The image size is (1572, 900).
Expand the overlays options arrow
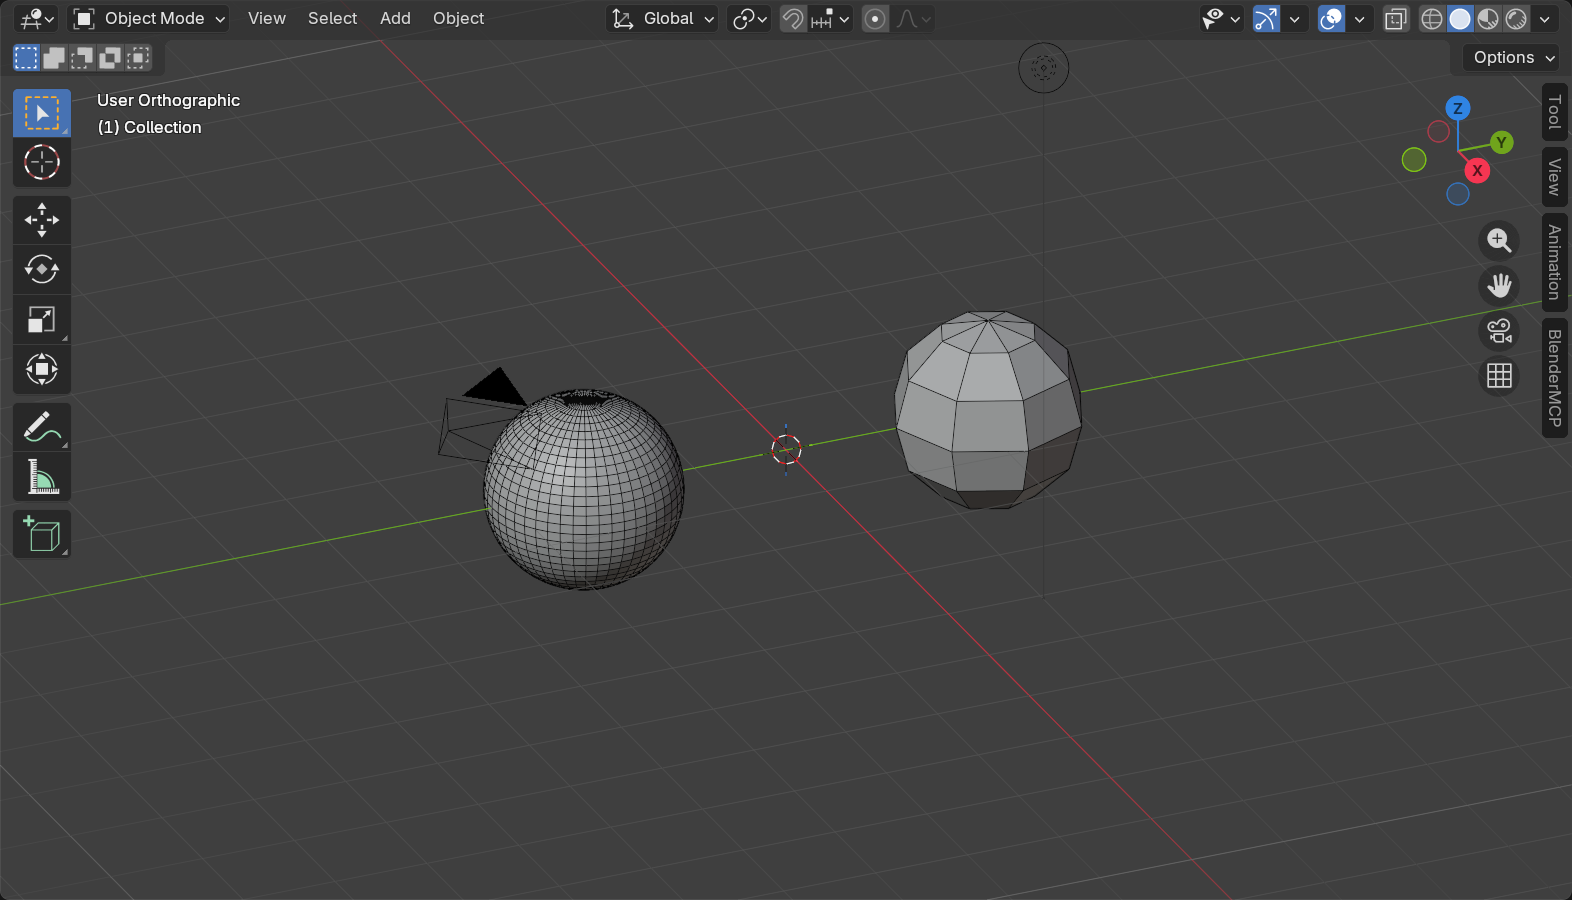click(1360, 18)
